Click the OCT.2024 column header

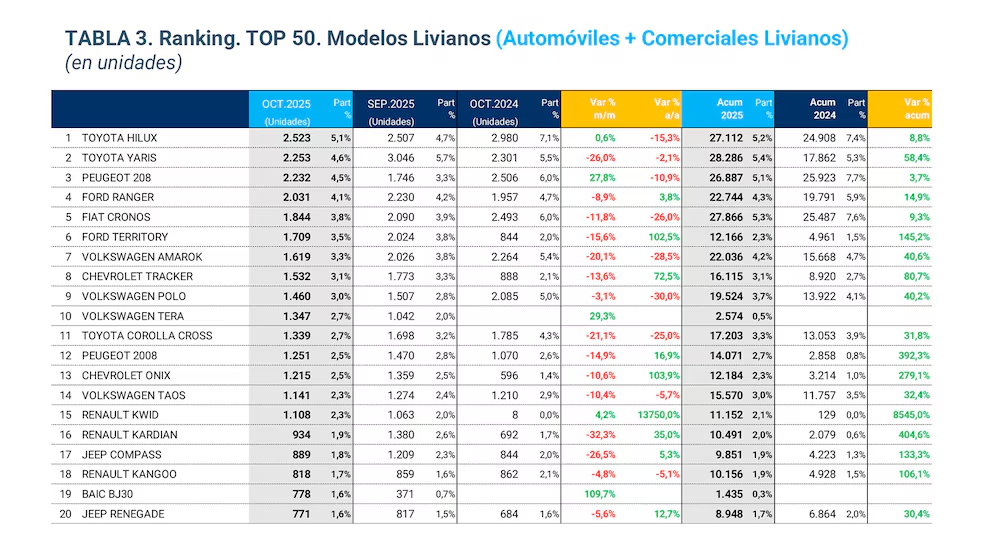click(494, 110)
